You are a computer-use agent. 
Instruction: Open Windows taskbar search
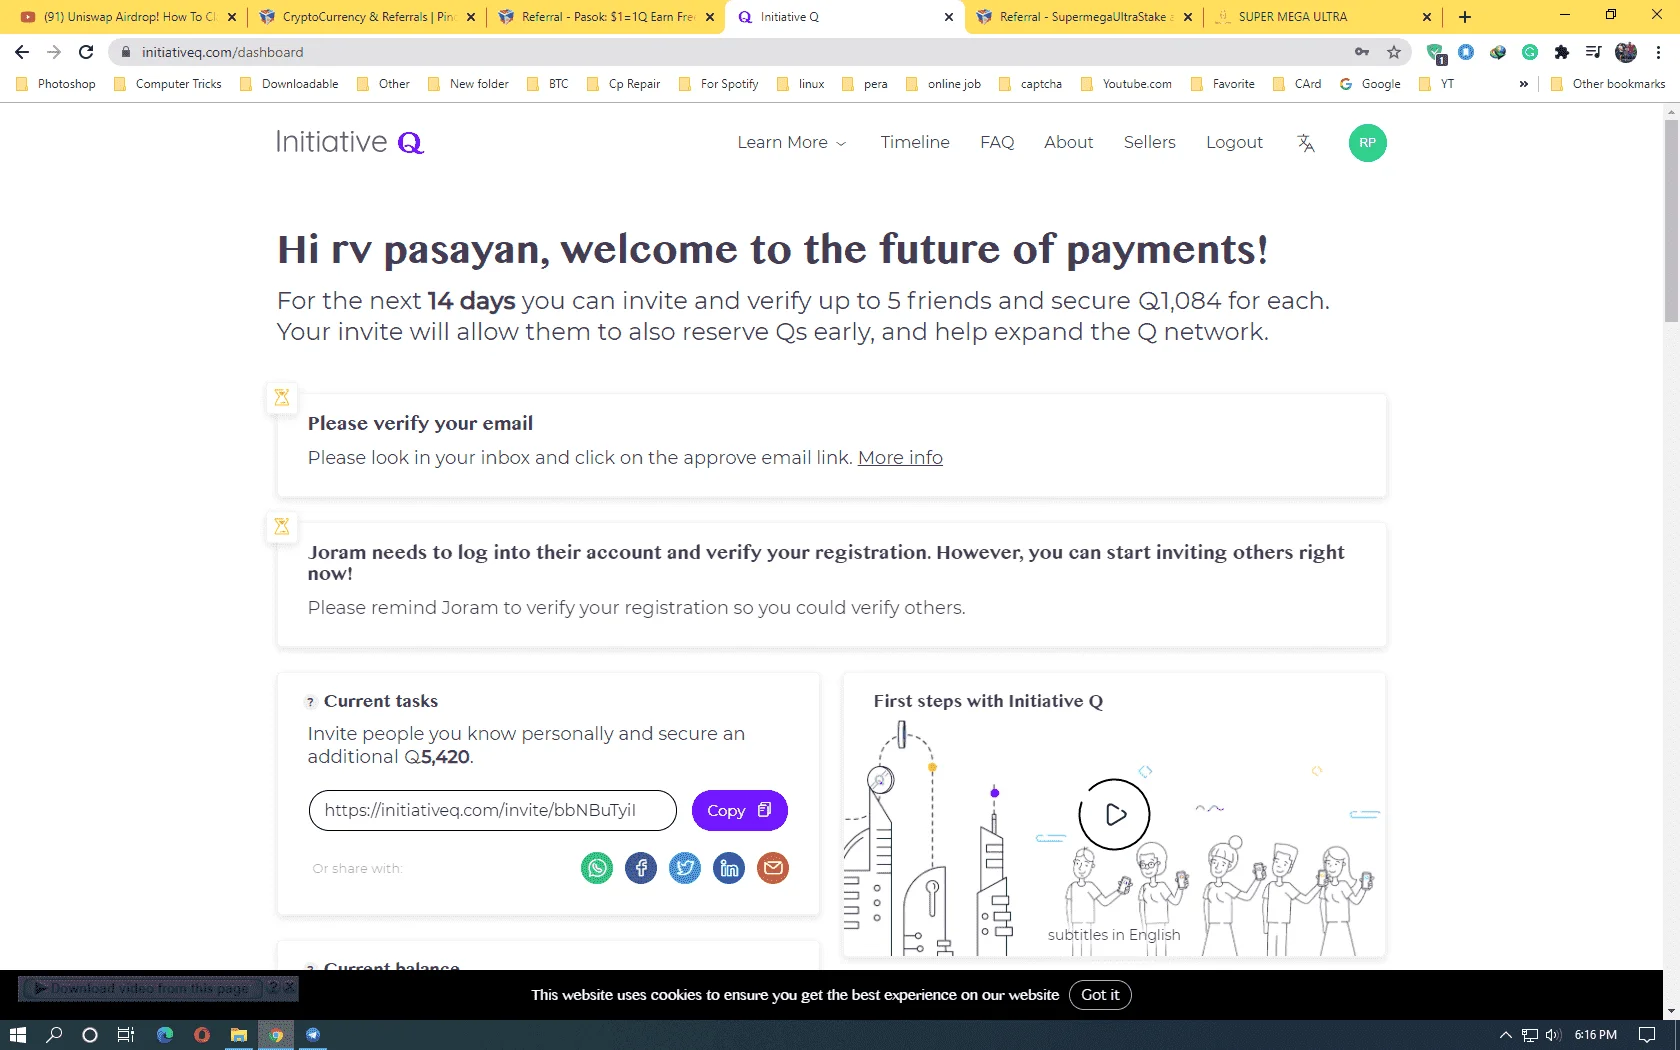point(54,1035)
